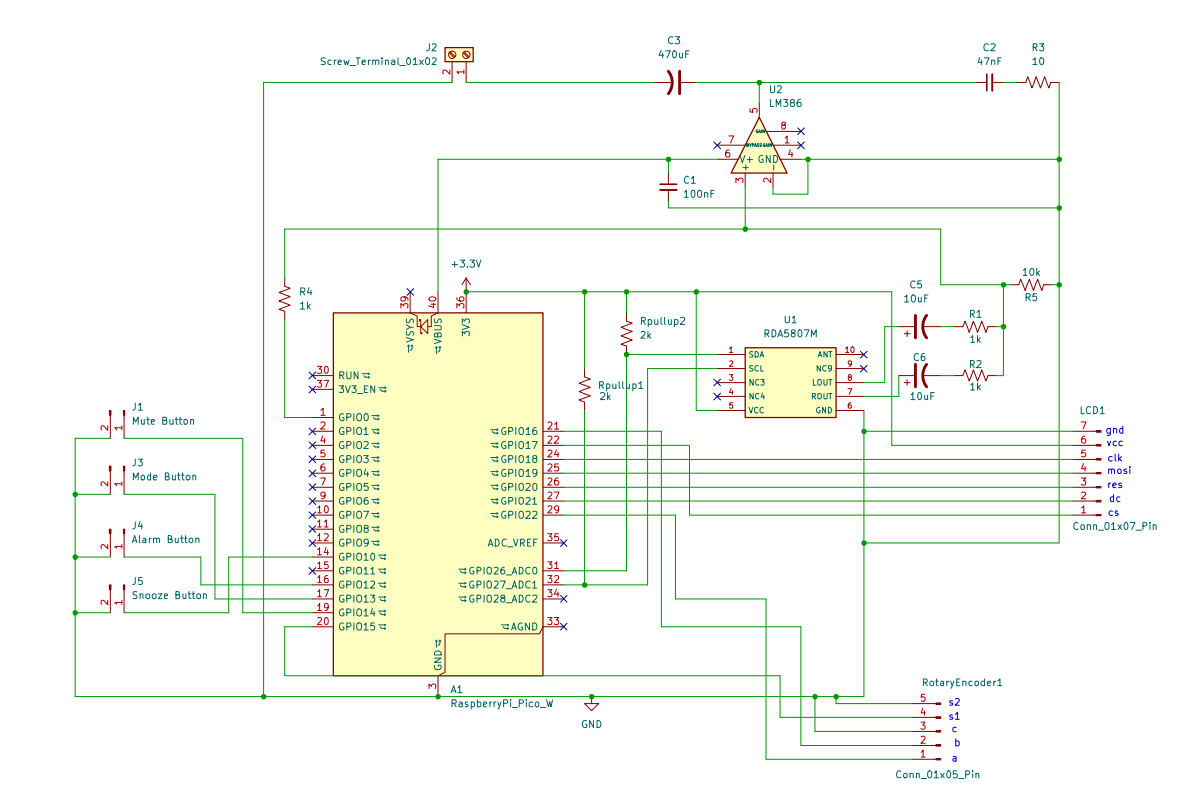Click the R1 resistor symbol
This screenshot has width=1202, height=796.
coord(975,326)
